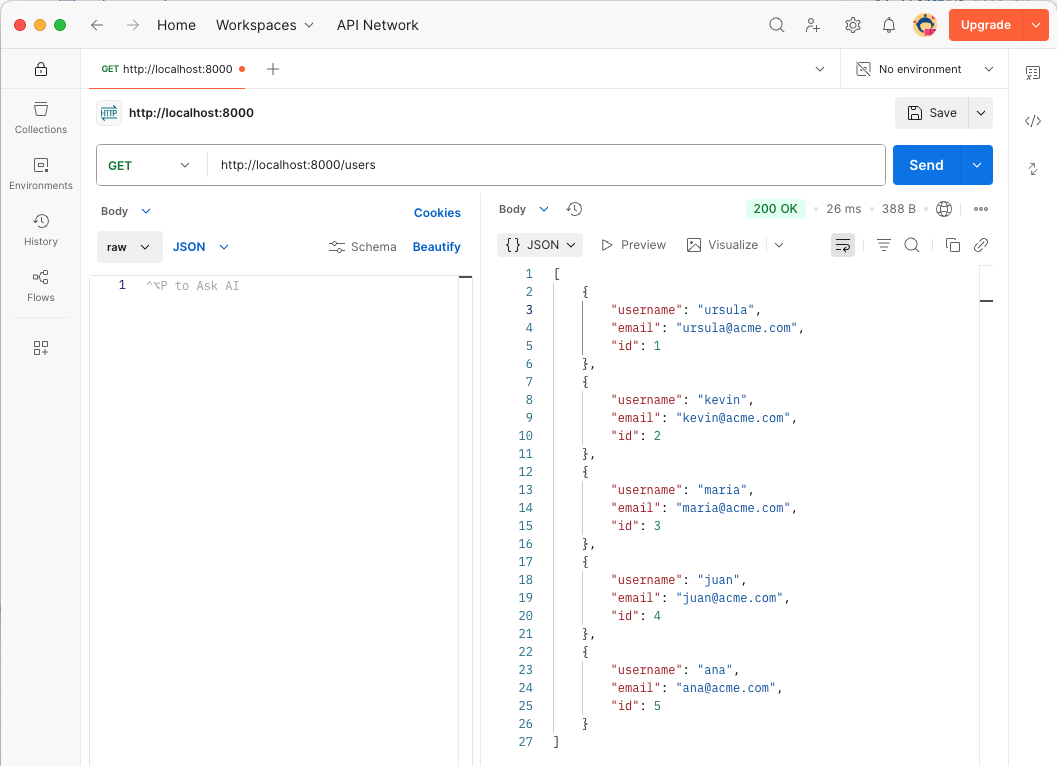This screenshot has height=766, width=1057.
Task: Click the Schema button
Action: 363,247
